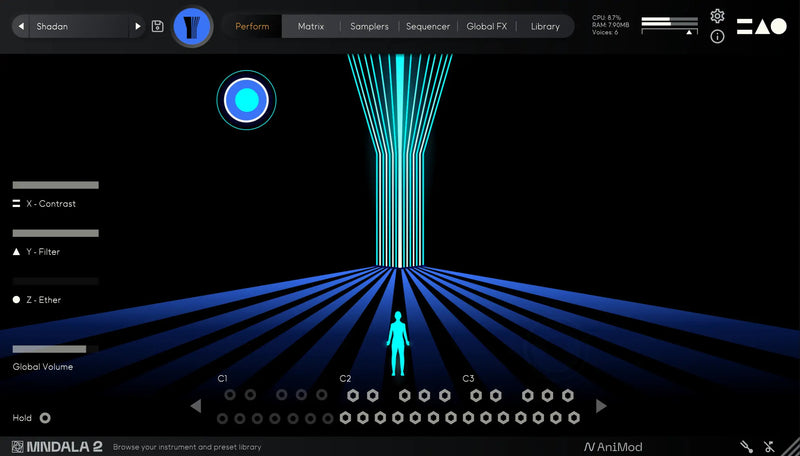
Task: Go to the previous preset with the left arrow
Action: [21, 26]
